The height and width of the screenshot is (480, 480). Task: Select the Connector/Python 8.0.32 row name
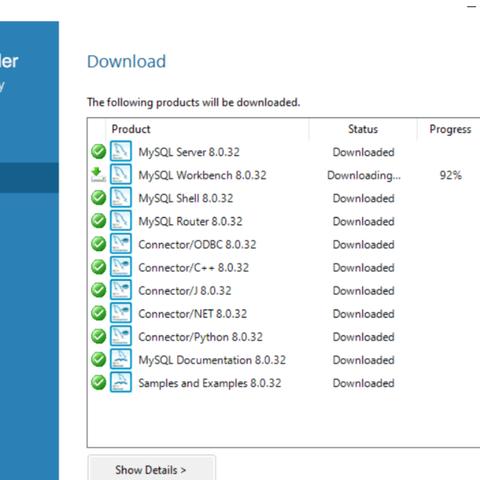pos(200,337)
